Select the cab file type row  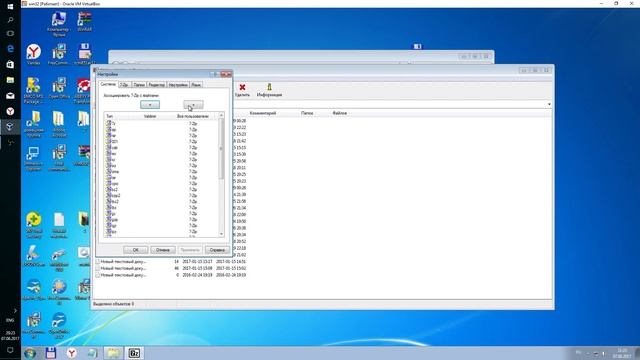coord(162,147)
